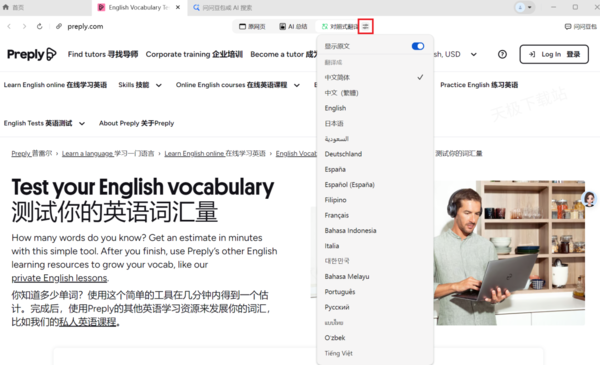The width and height of the screenshot is (600, 365).
Task: Select Bahasa Indonesia language option
Action: [375, 230]
